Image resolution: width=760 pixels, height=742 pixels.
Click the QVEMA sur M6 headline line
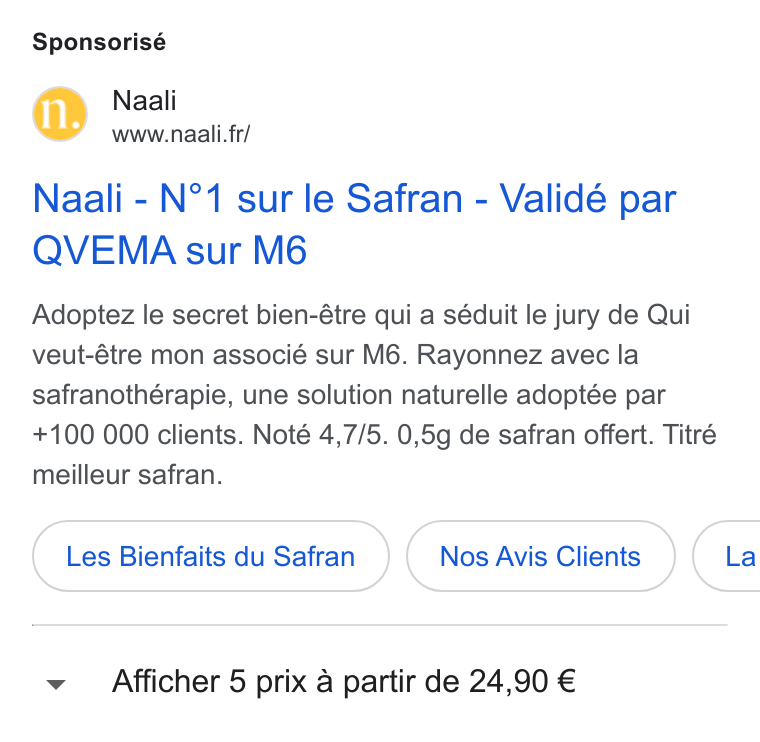click(x=170, y=251)
